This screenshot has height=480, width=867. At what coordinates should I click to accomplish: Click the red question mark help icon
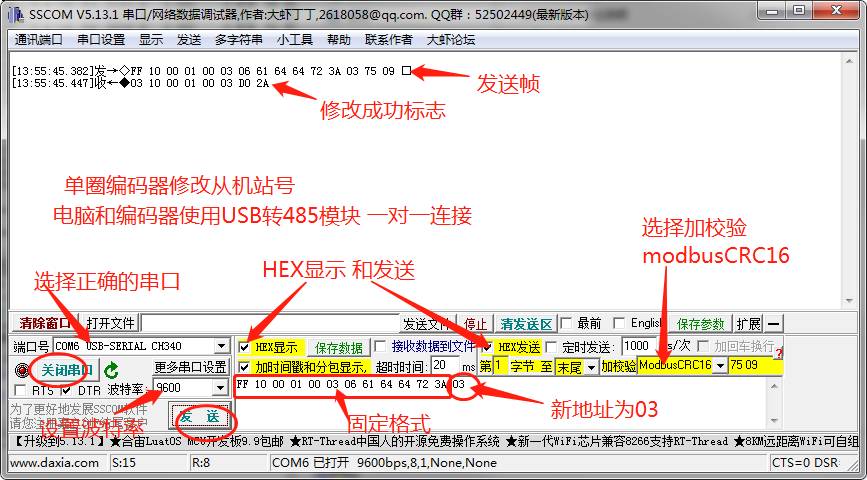coord(779,353)
